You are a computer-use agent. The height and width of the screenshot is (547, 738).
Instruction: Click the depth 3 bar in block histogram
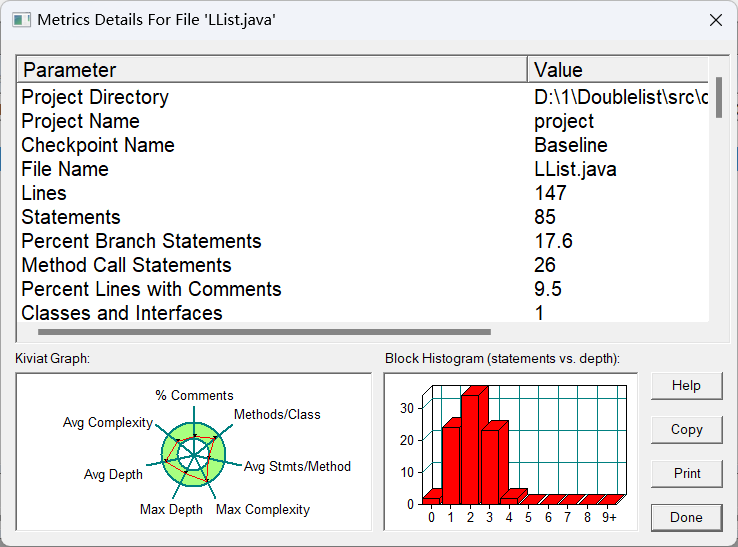click(x=490, y=466)
